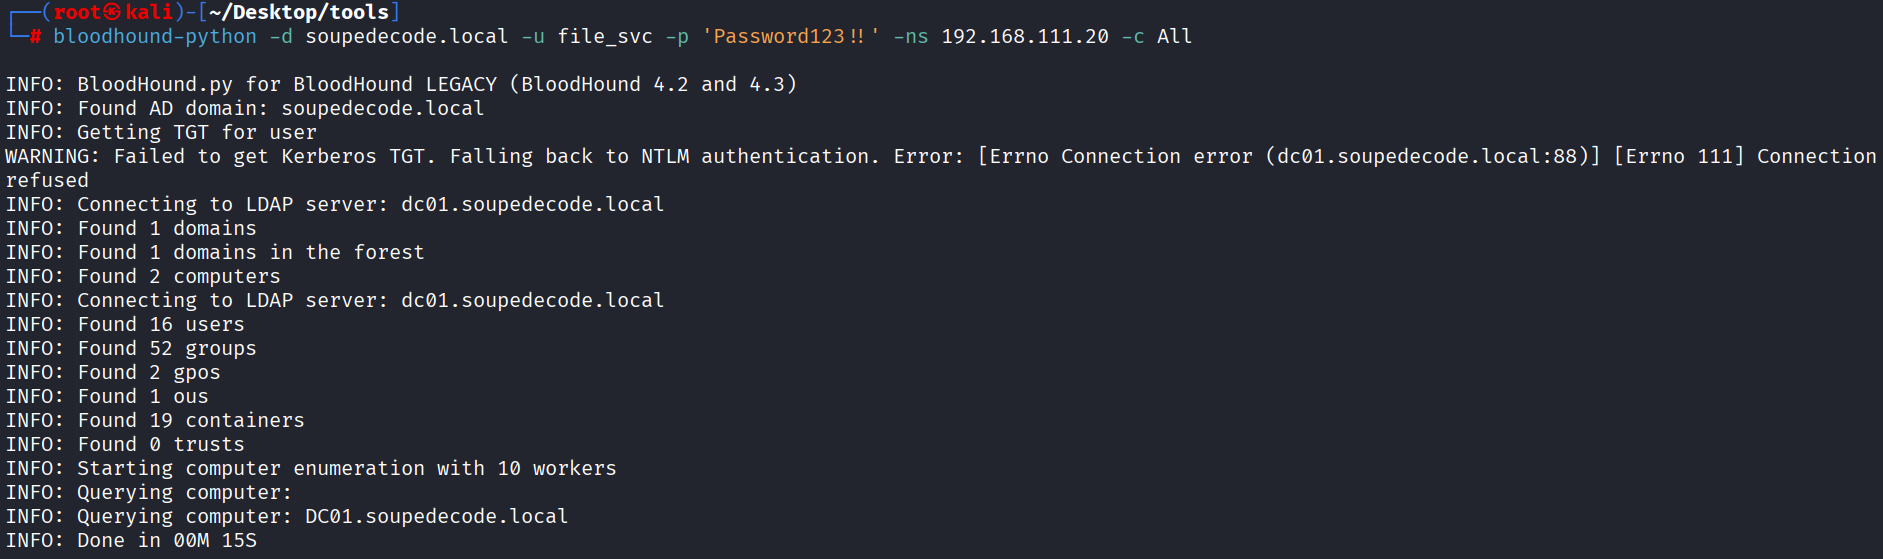The image size is (1883, 559).
Task: Click the soupedecode.local domain argument in the command
Action: [x=407, y=37]
